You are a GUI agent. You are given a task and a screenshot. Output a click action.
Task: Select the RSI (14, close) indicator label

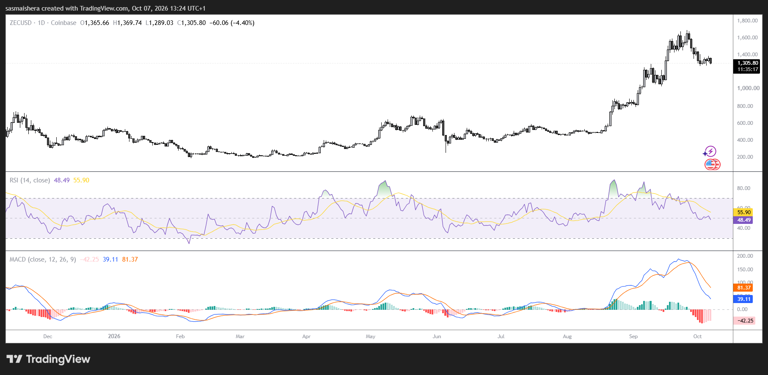coord(29,180)
